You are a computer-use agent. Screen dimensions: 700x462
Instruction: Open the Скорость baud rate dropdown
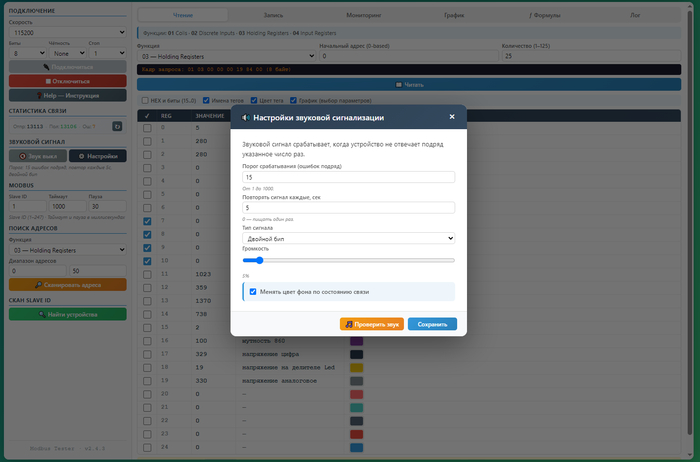tap(67, 32)
